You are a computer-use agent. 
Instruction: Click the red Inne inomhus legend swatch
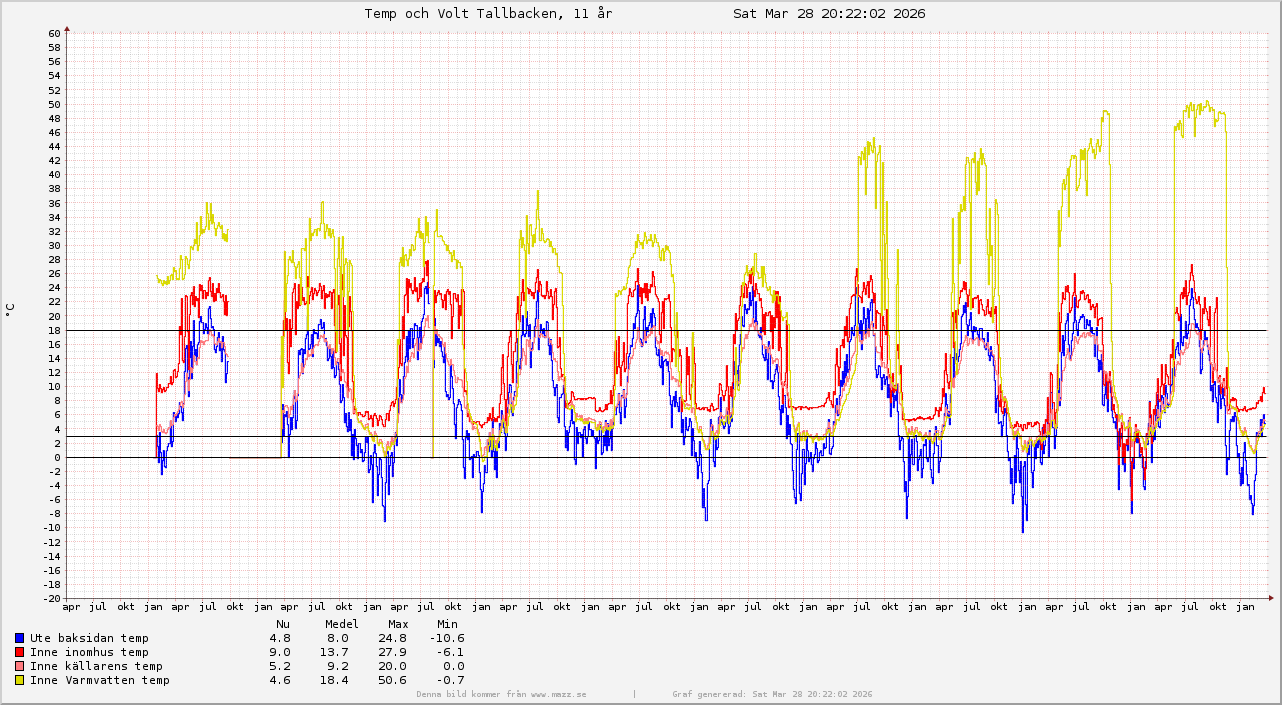[x=20, y=652]
